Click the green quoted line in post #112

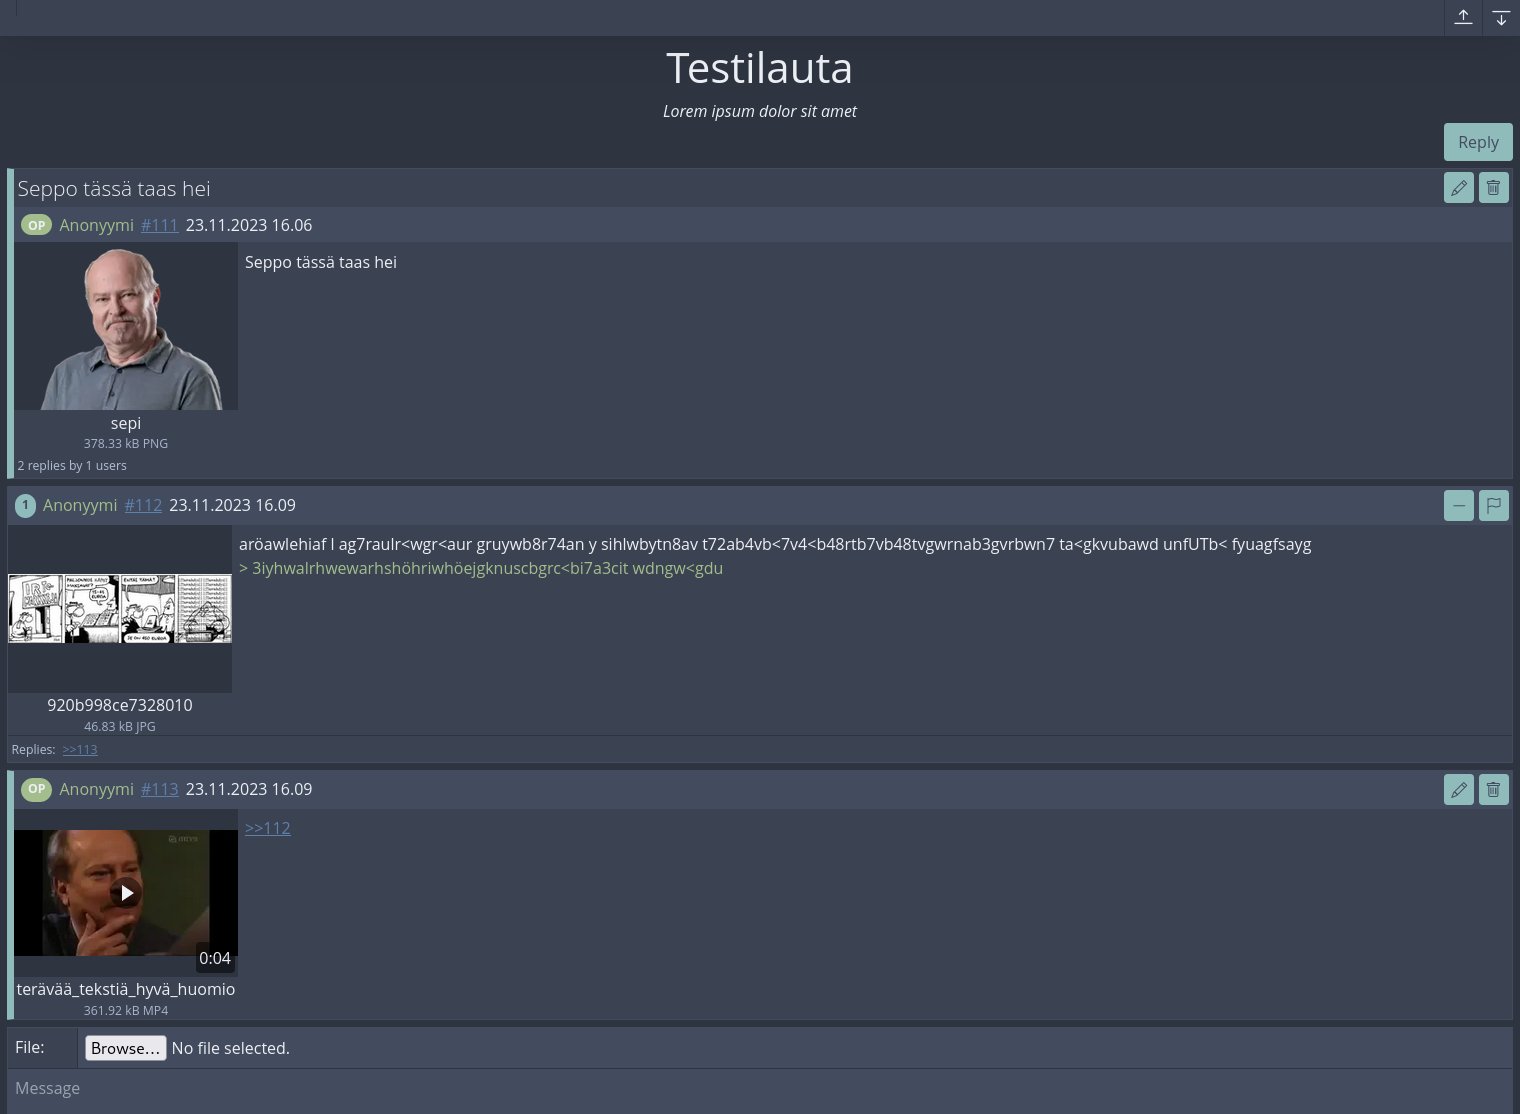coord(481,568)
